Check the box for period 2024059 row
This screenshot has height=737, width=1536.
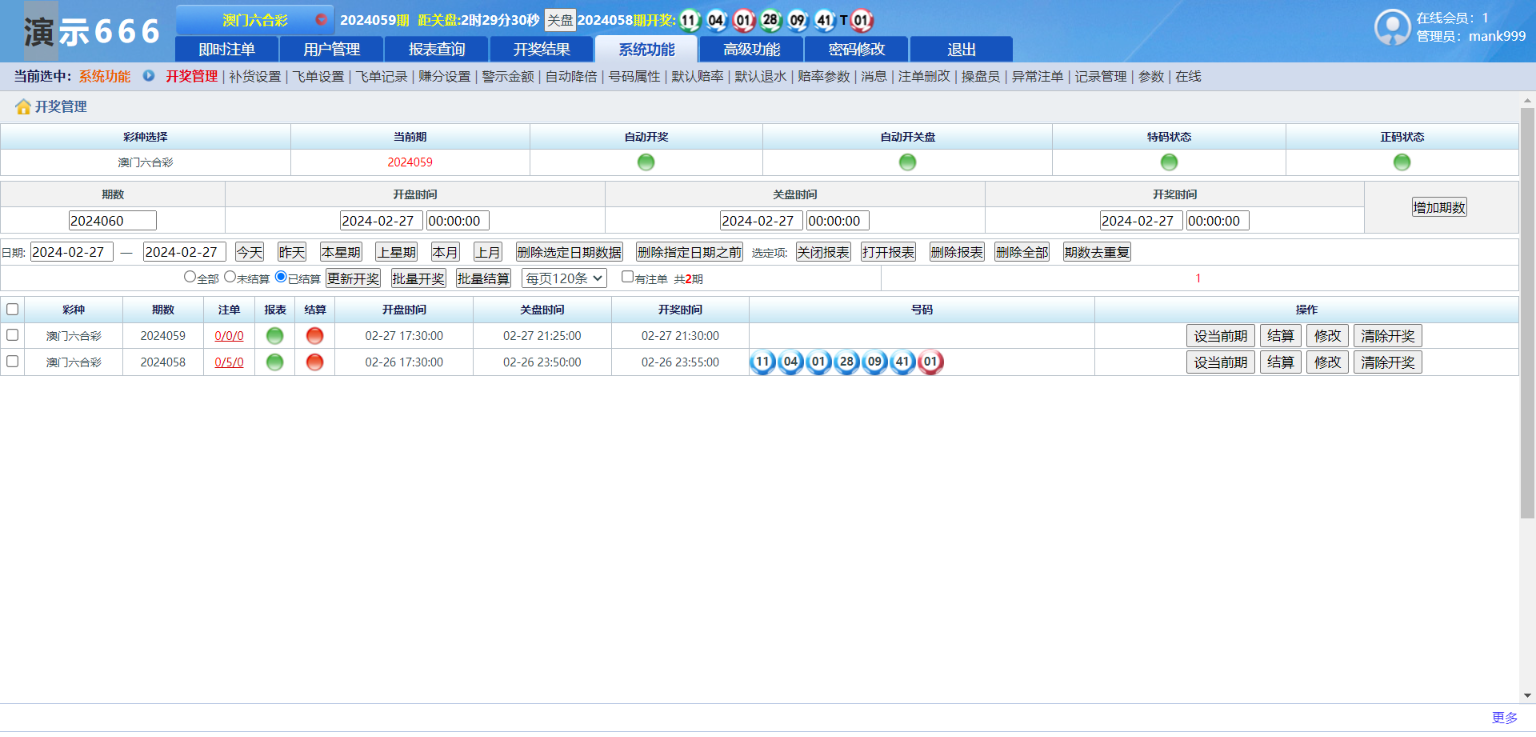pyautogui.click(x=13, y=335)
